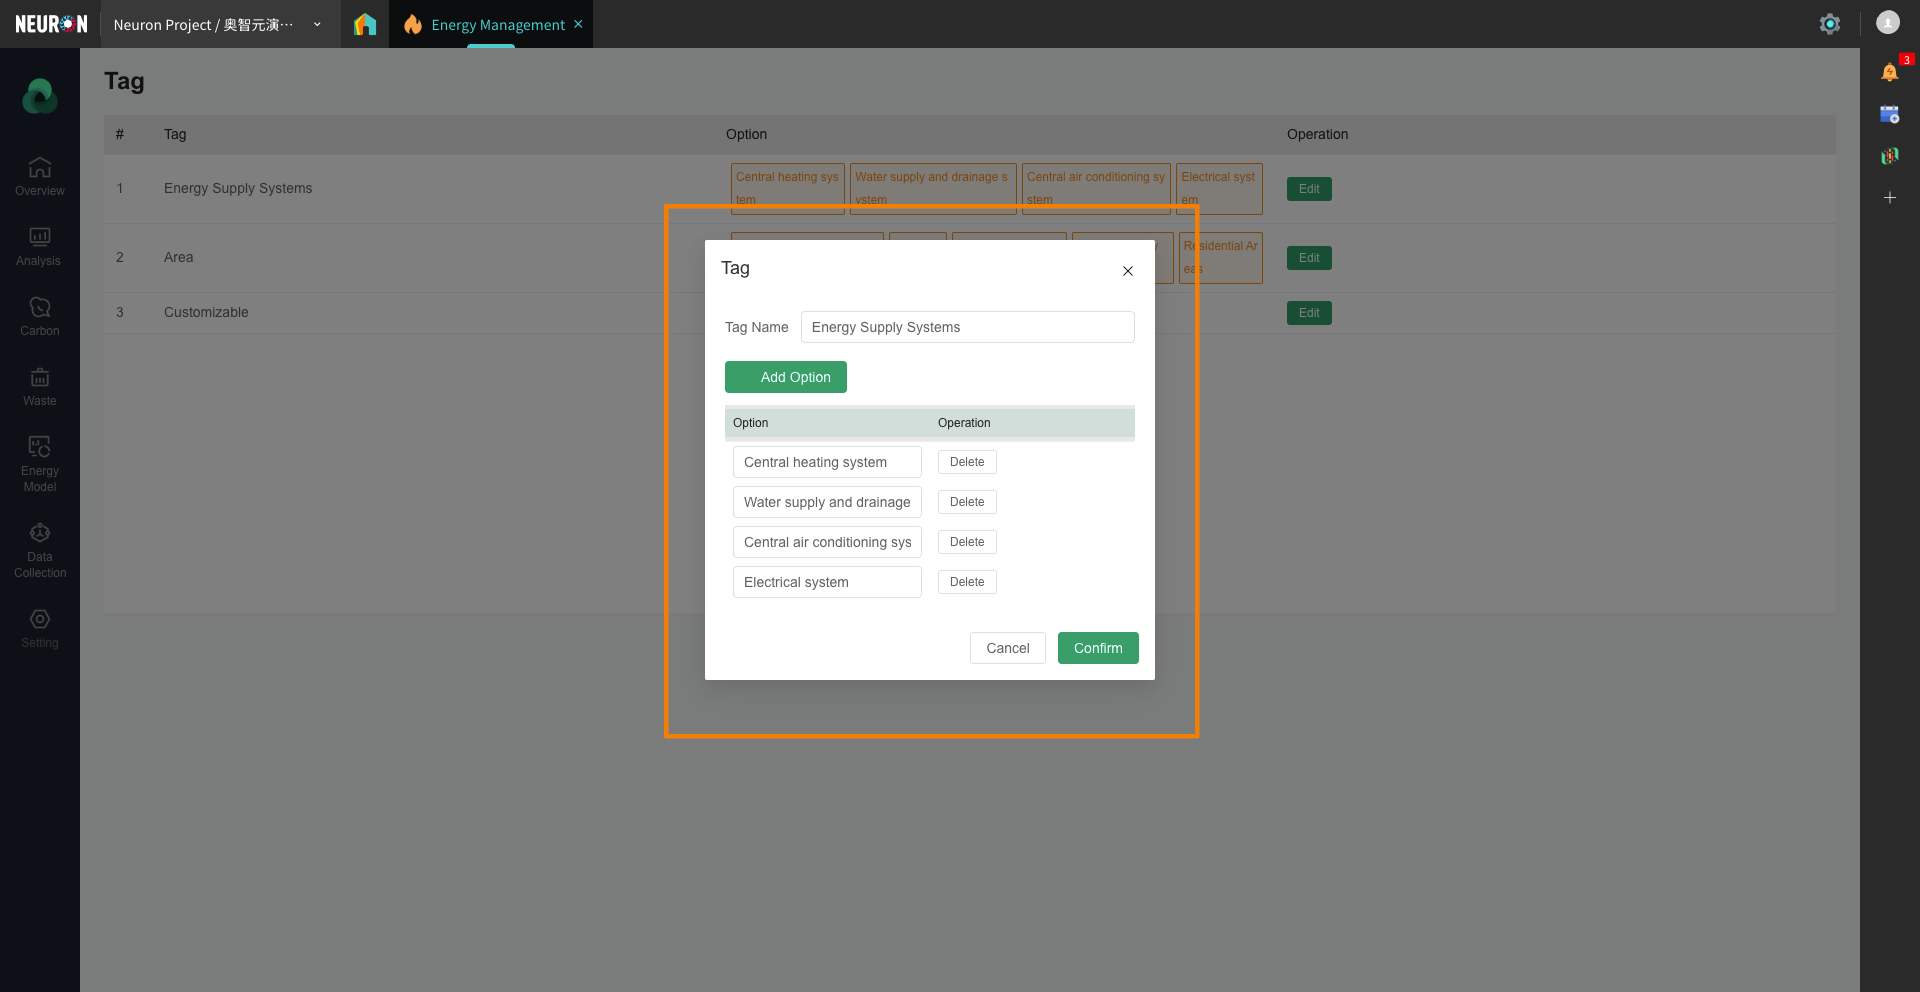Click the Add Option button
The height and width of the screenshot is (992, 1920).
[x=785, y=377]
